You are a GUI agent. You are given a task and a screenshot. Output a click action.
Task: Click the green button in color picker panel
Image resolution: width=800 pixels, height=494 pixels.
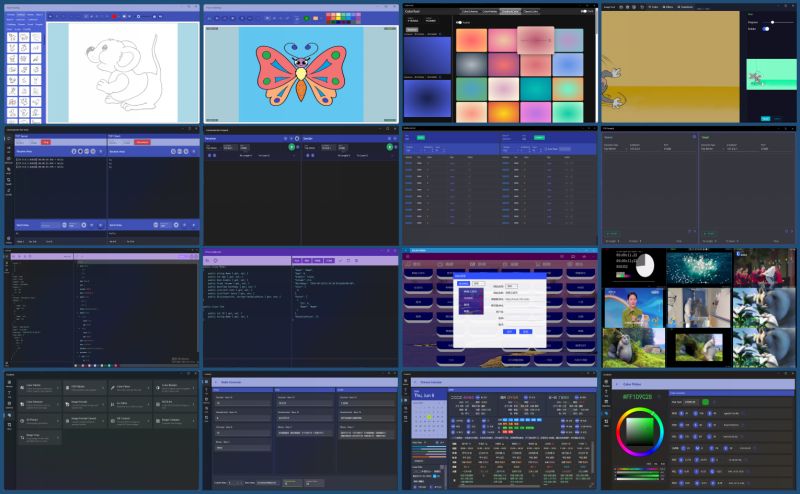coord(705,402)
